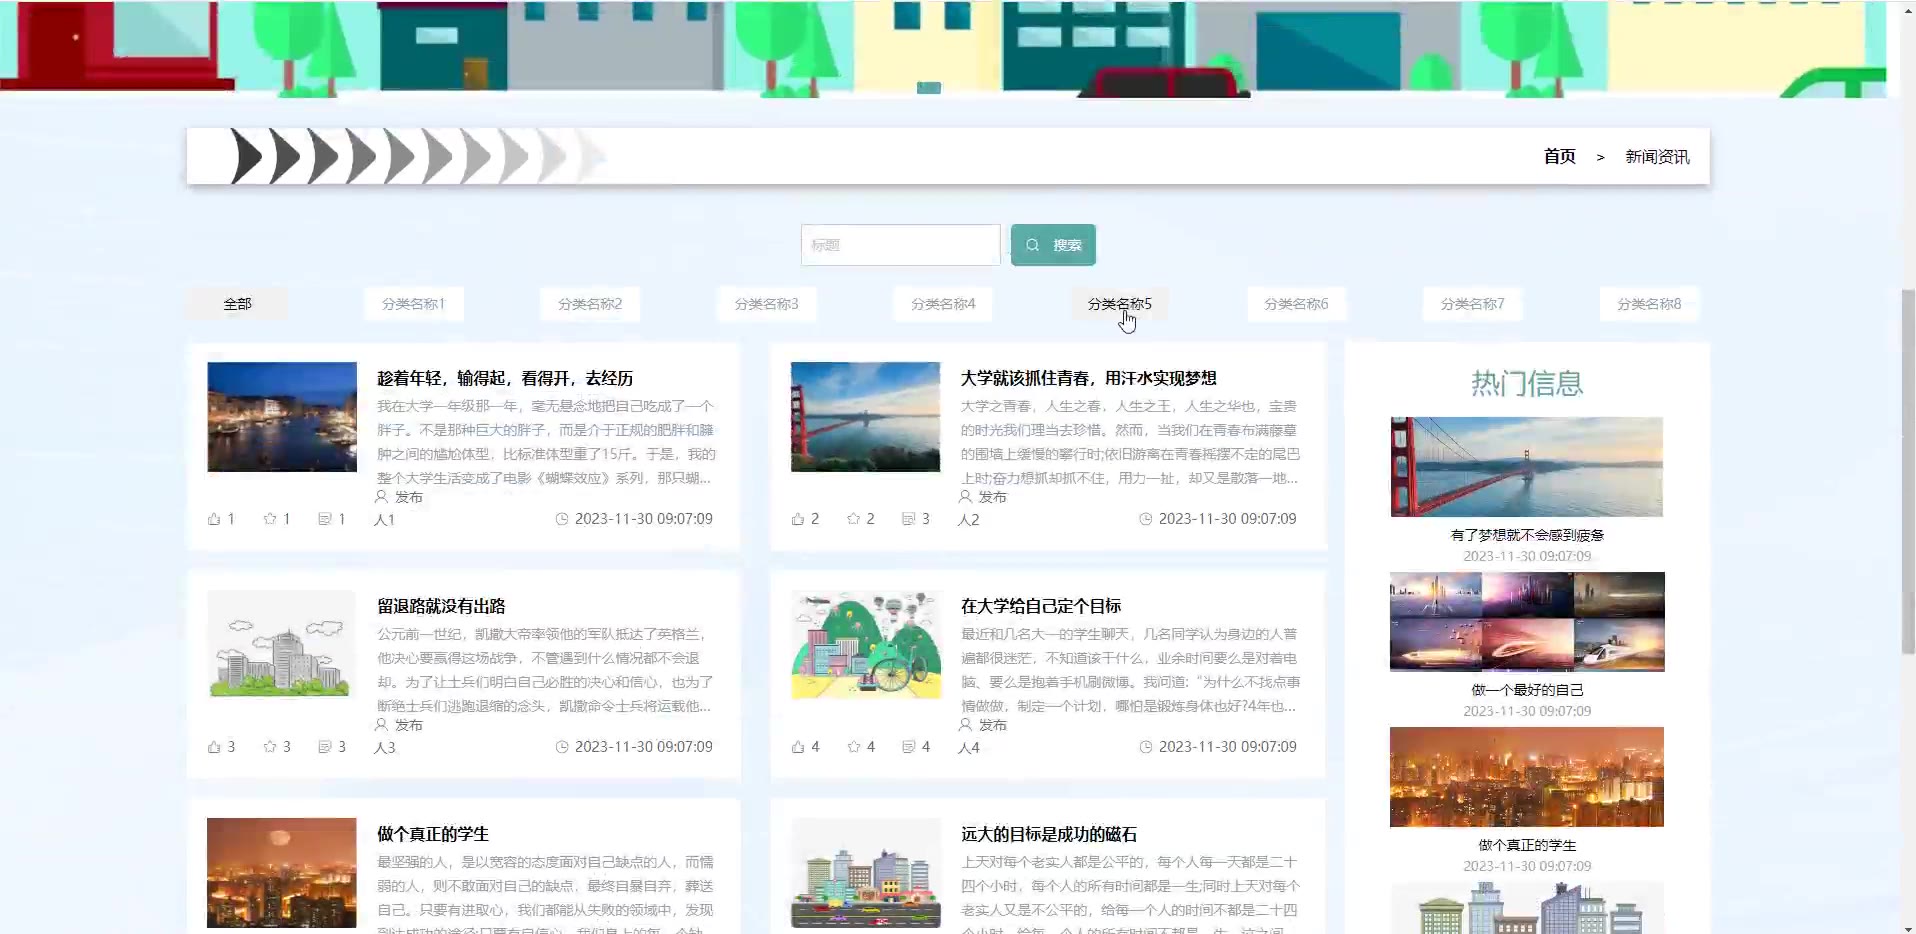Click comment icon on 在大学给自己定个目标 article

pyautogui.click(x=908, y=747)
